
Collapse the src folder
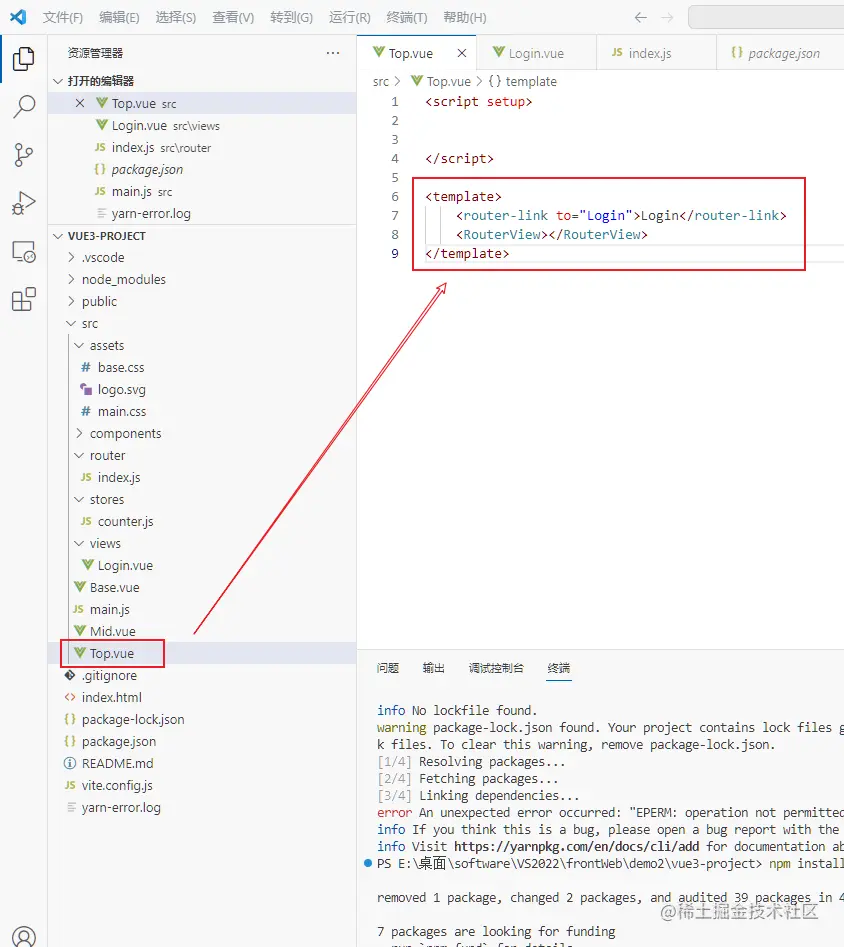click(202, 324)
